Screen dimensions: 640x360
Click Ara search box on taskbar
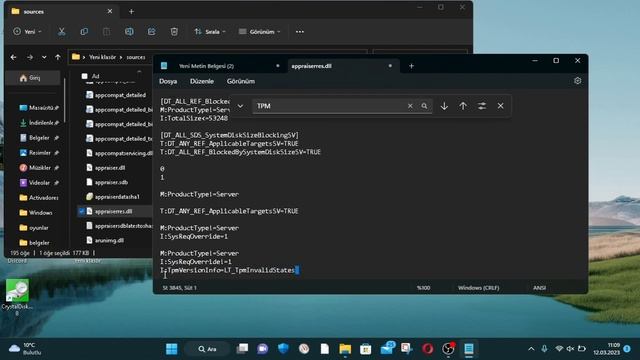click(x=207, y=349)
